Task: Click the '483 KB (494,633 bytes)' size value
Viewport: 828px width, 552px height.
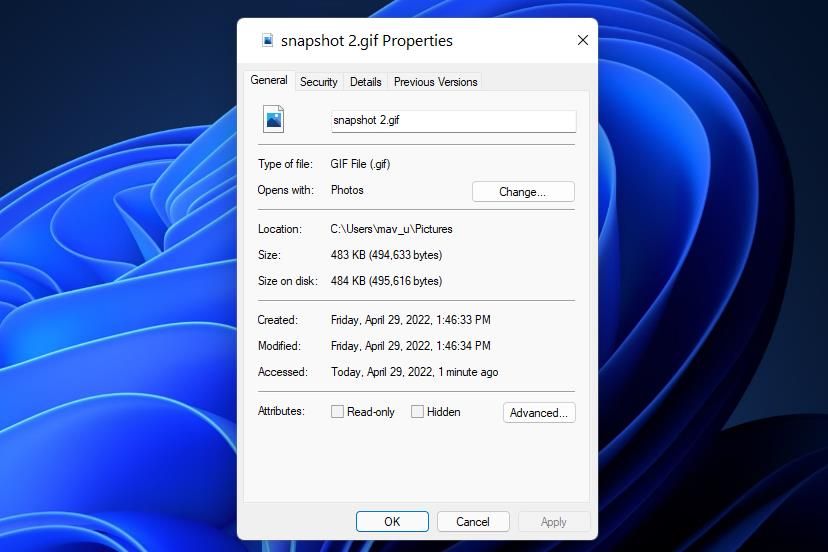Action: [386, 255]
